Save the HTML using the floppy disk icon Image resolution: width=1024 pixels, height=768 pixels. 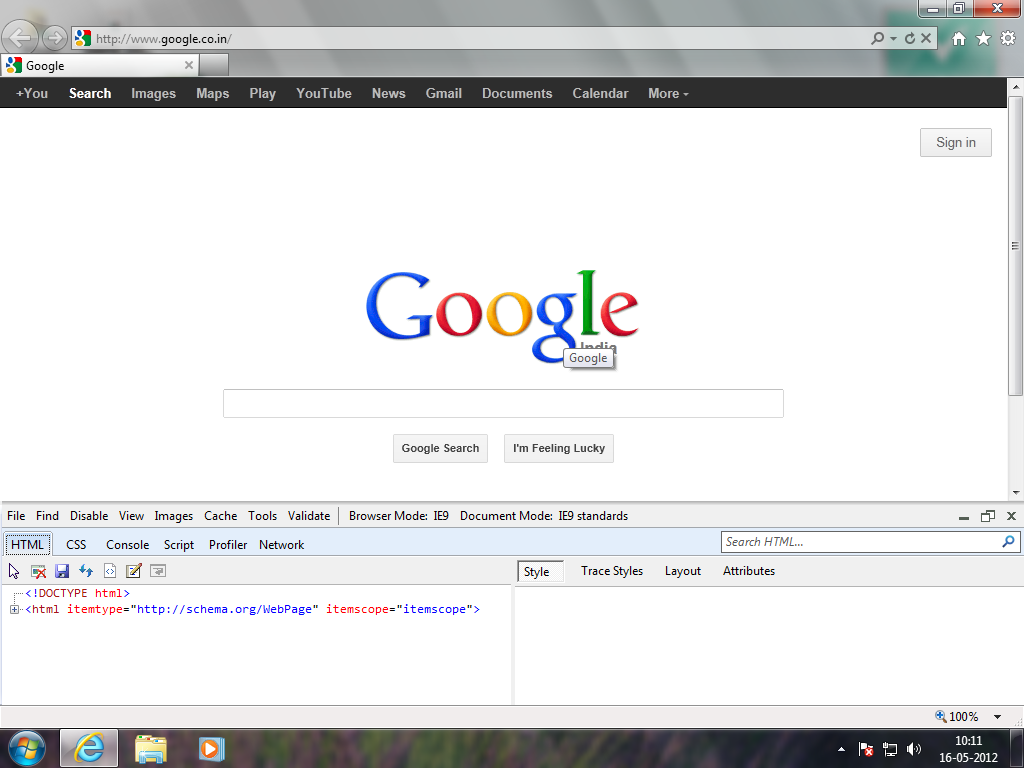pos(62,571)
